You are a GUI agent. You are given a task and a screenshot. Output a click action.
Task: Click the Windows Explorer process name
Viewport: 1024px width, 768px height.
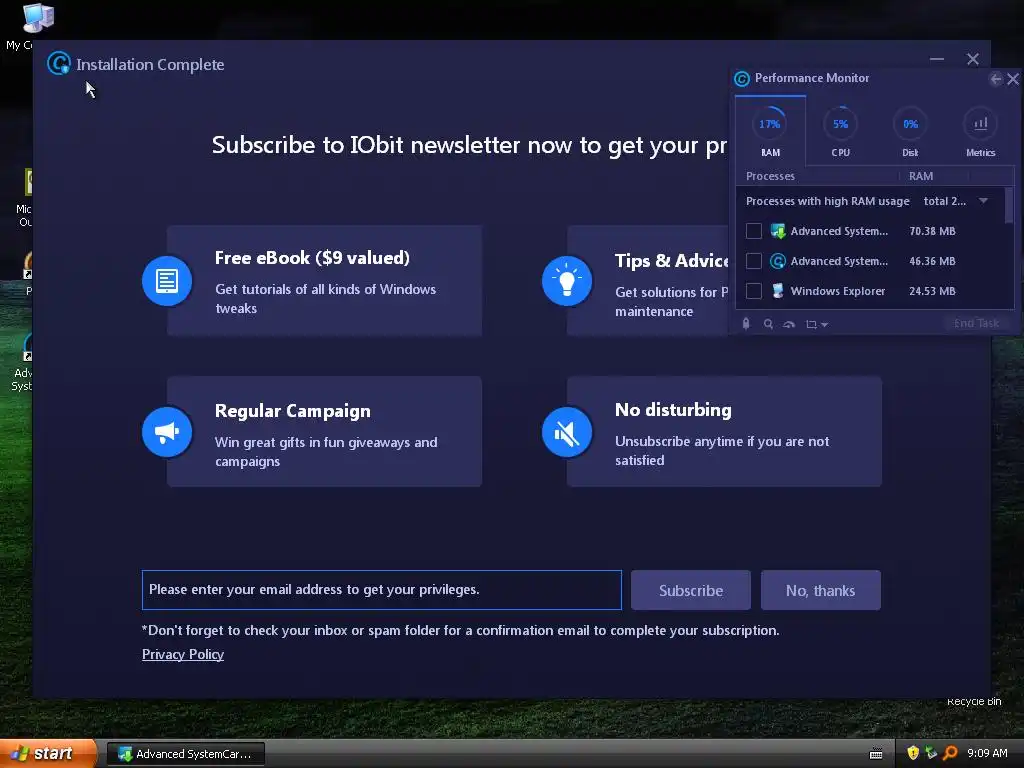click(x=838, y=291)
